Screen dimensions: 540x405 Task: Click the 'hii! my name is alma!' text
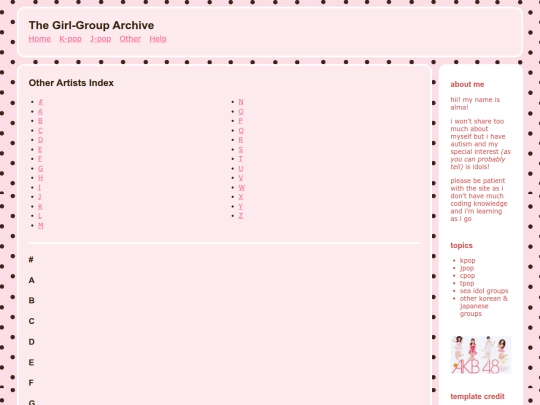tap(475, 104)
